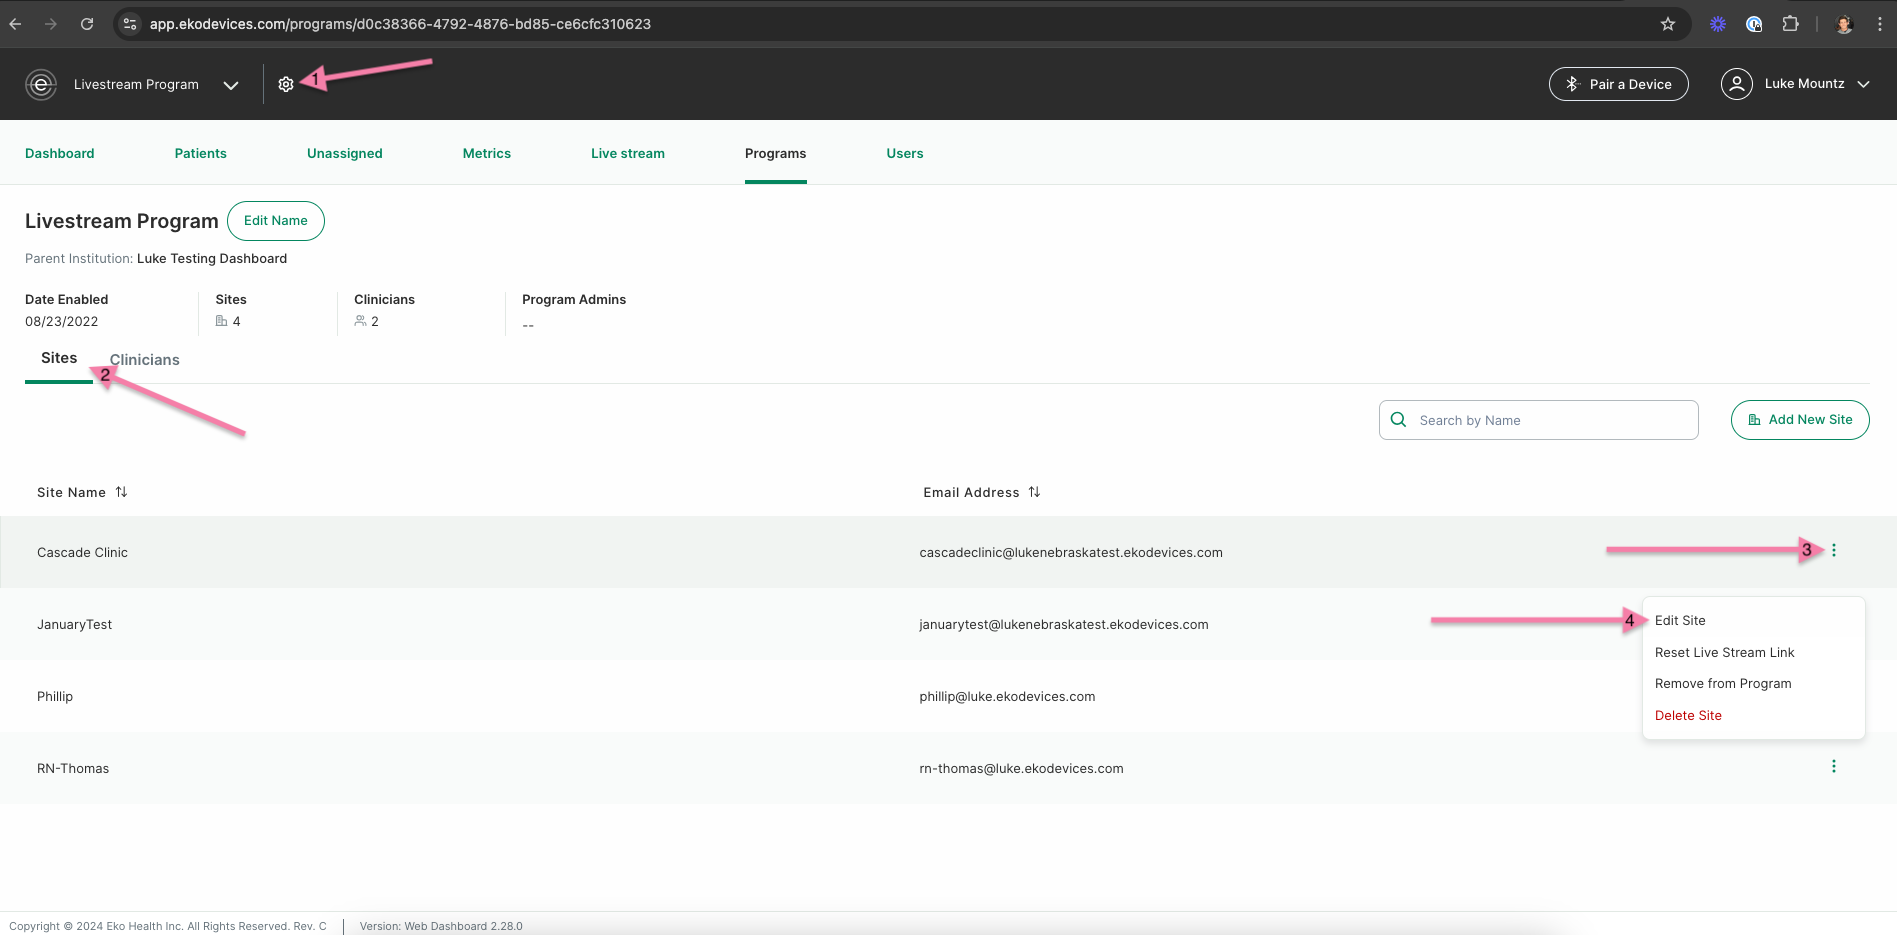Go to Dashboard tab
Image resolution: width=1897 pixels, height=935 pixels.
tap(60, 153)
